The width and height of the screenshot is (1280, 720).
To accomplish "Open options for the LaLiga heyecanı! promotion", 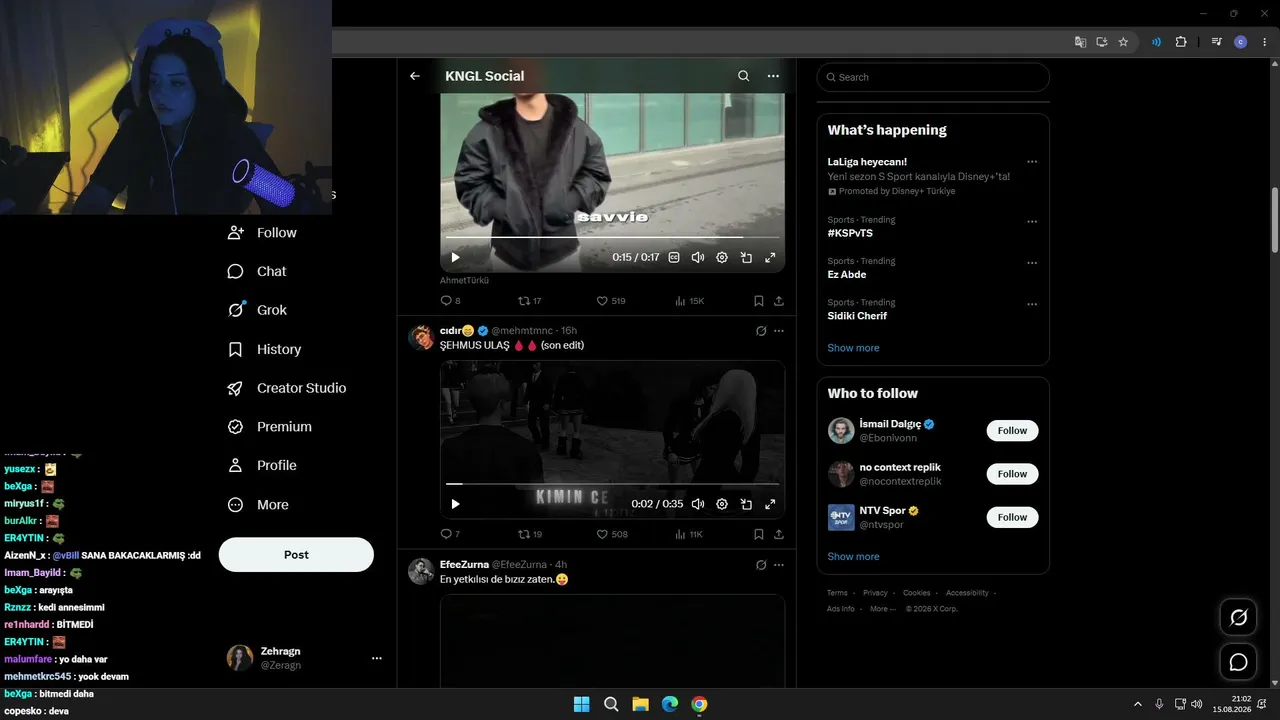I will pos(1032,162).
